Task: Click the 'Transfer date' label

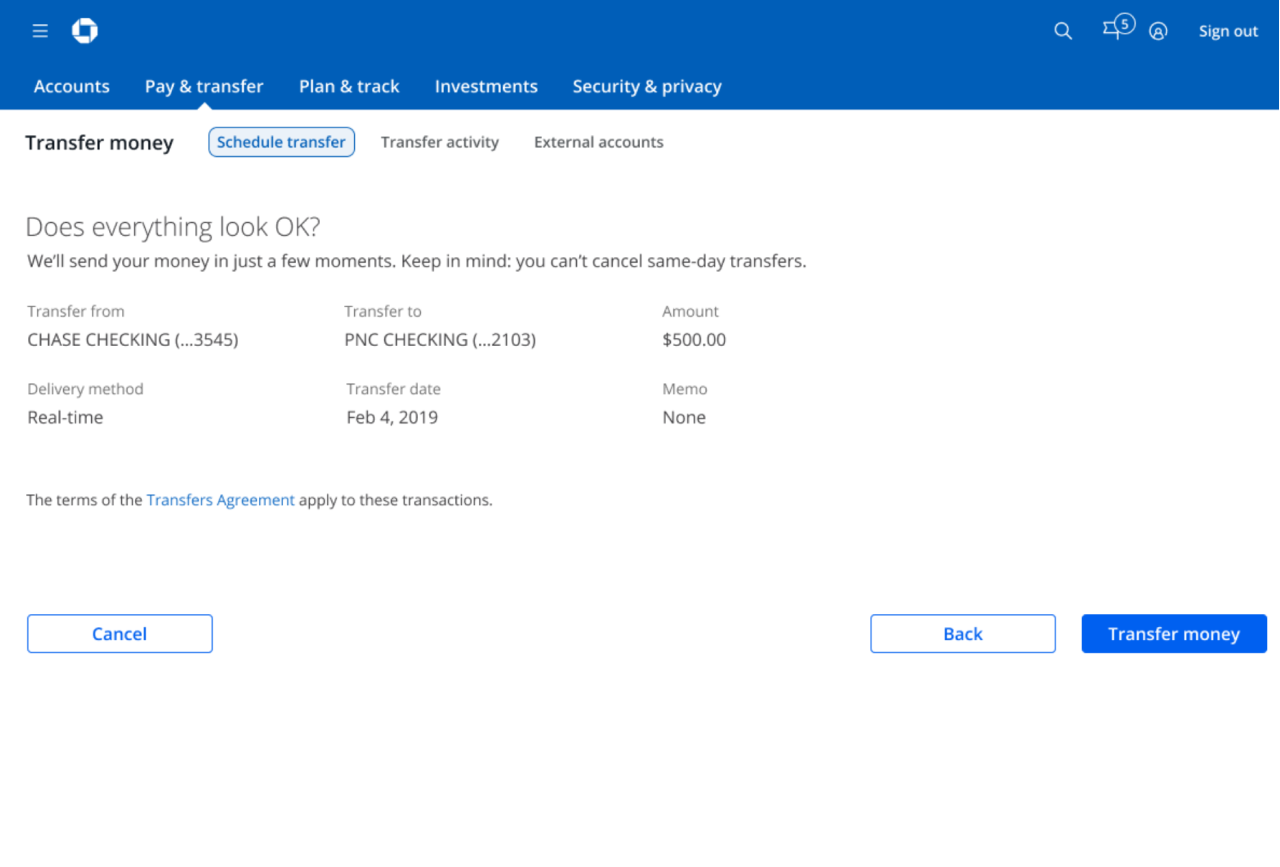Action: (393, 390)
